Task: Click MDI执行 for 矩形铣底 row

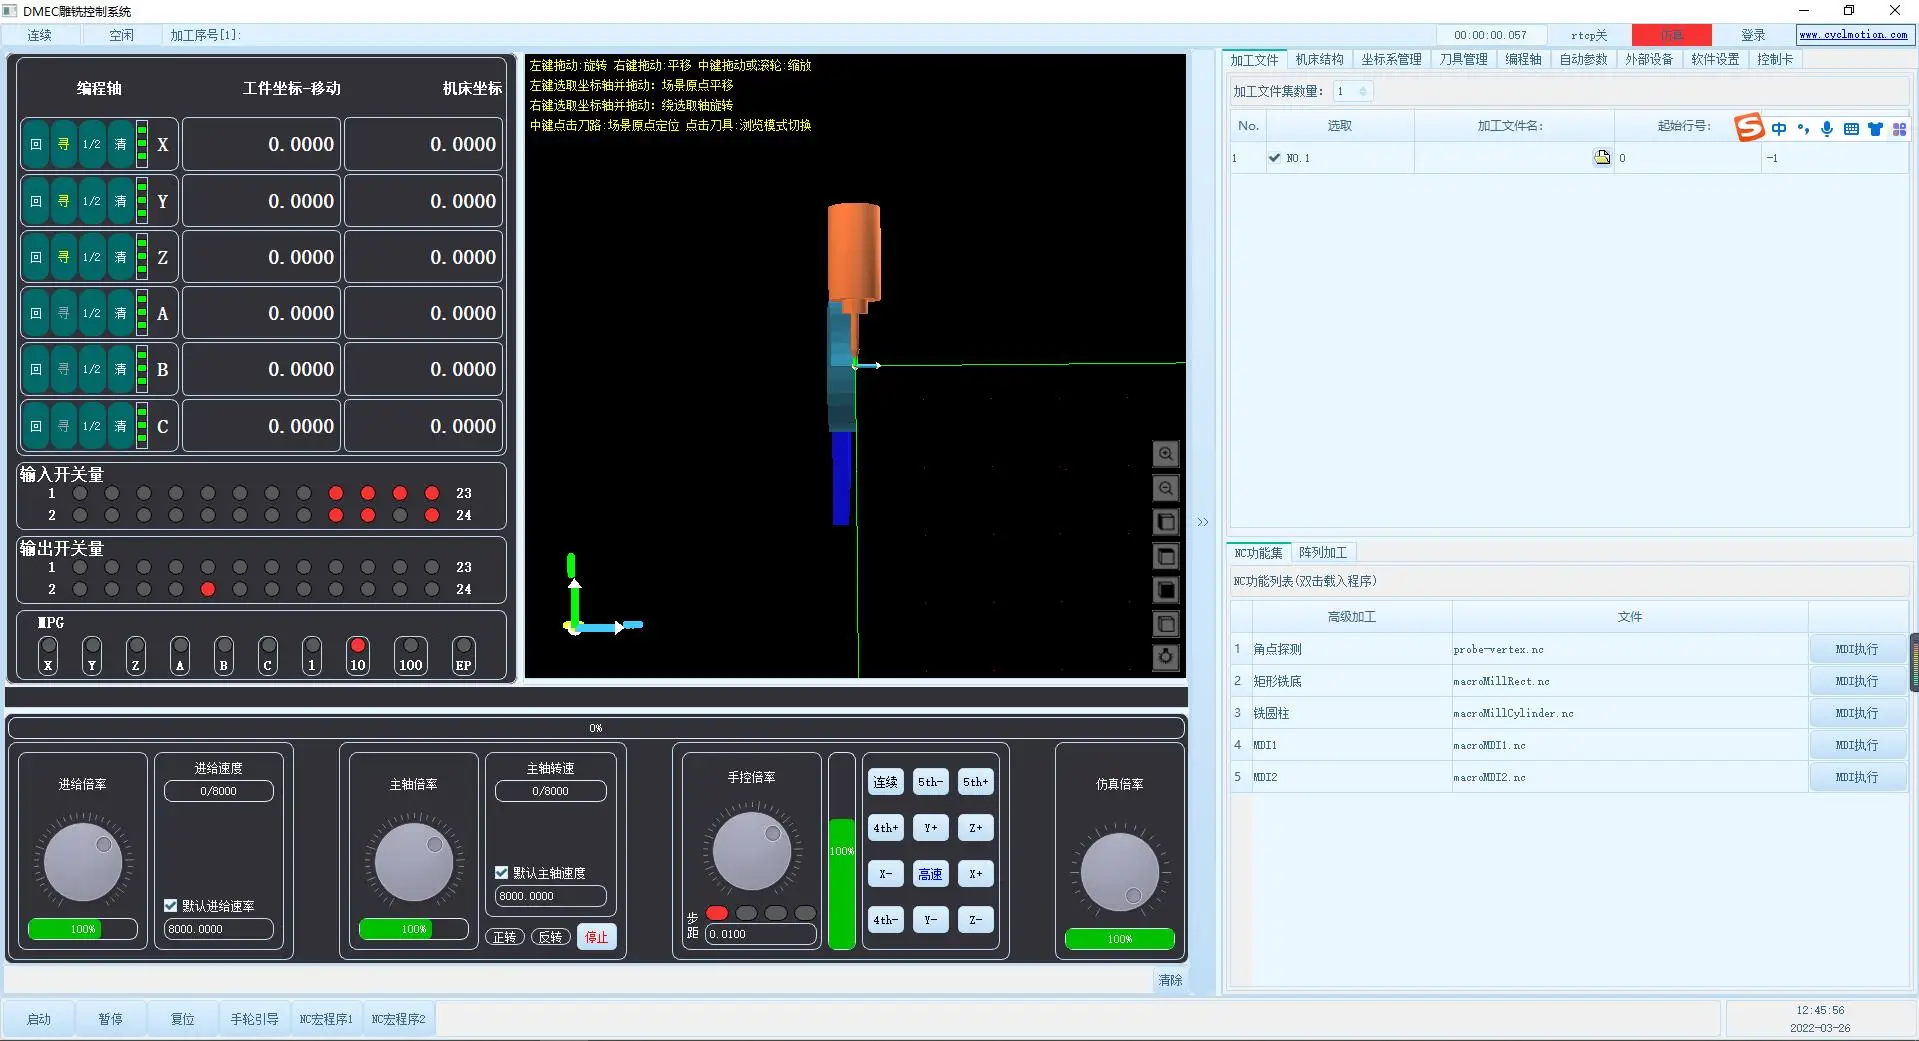Action: [1856, 681]
